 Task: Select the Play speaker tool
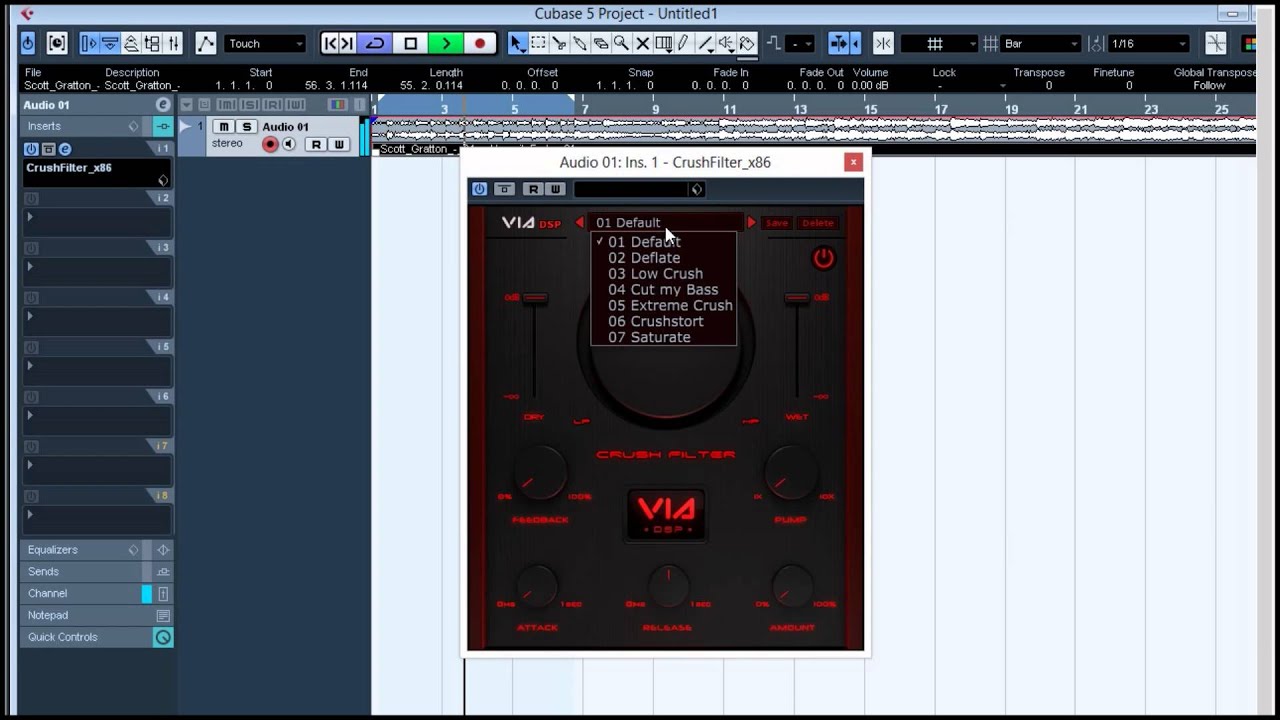(x=726, y=44)
